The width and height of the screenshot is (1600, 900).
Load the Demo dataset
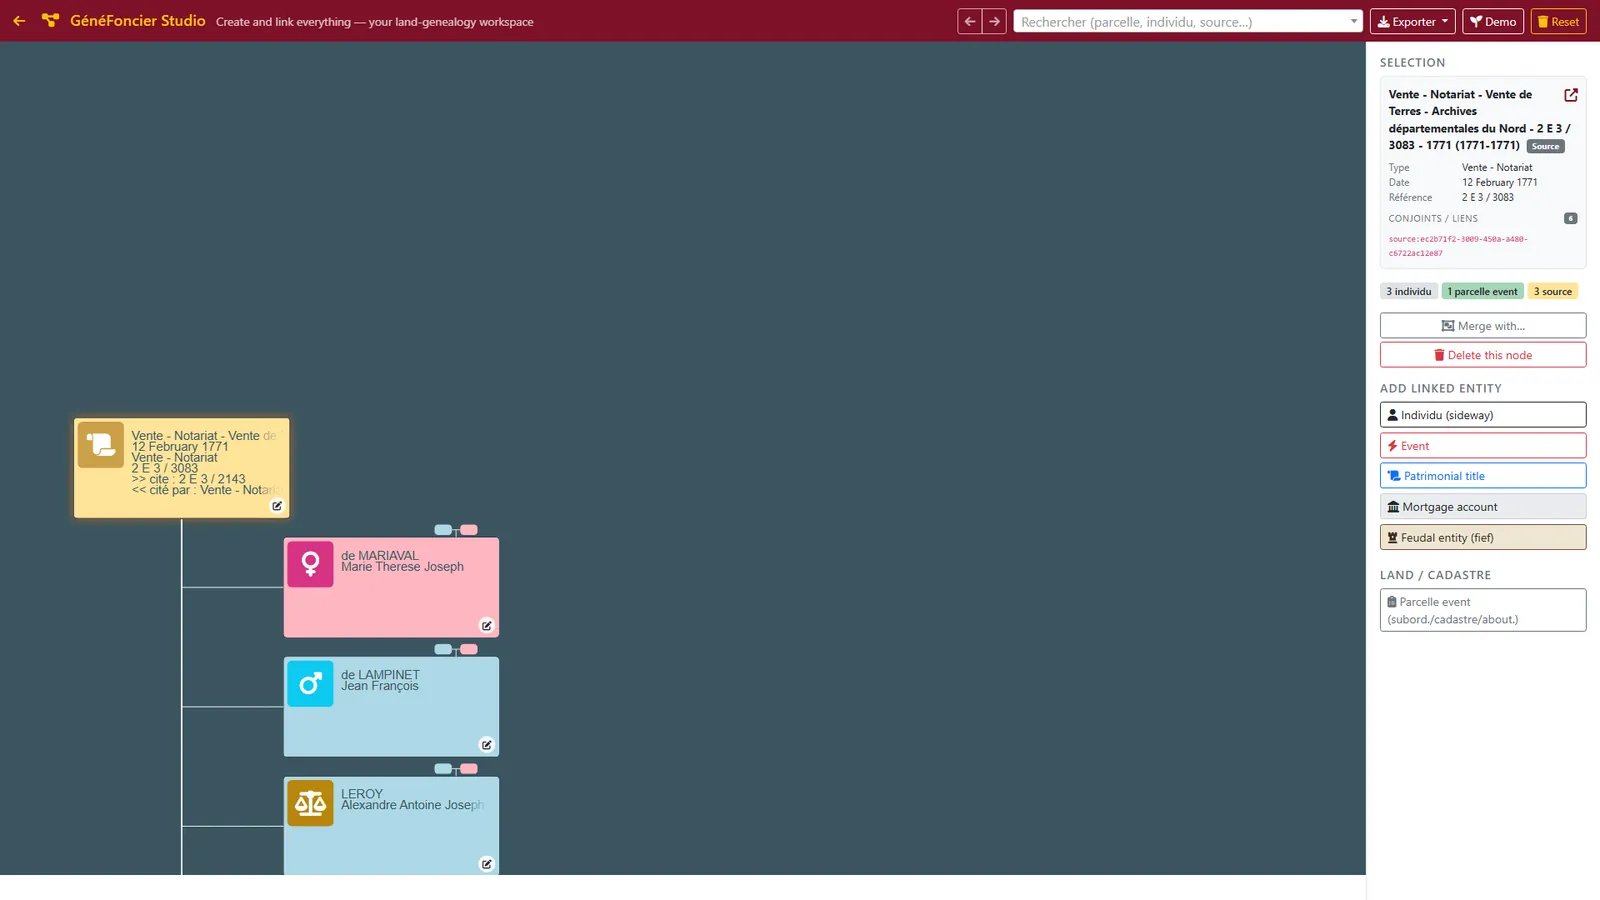point(1492,21)
